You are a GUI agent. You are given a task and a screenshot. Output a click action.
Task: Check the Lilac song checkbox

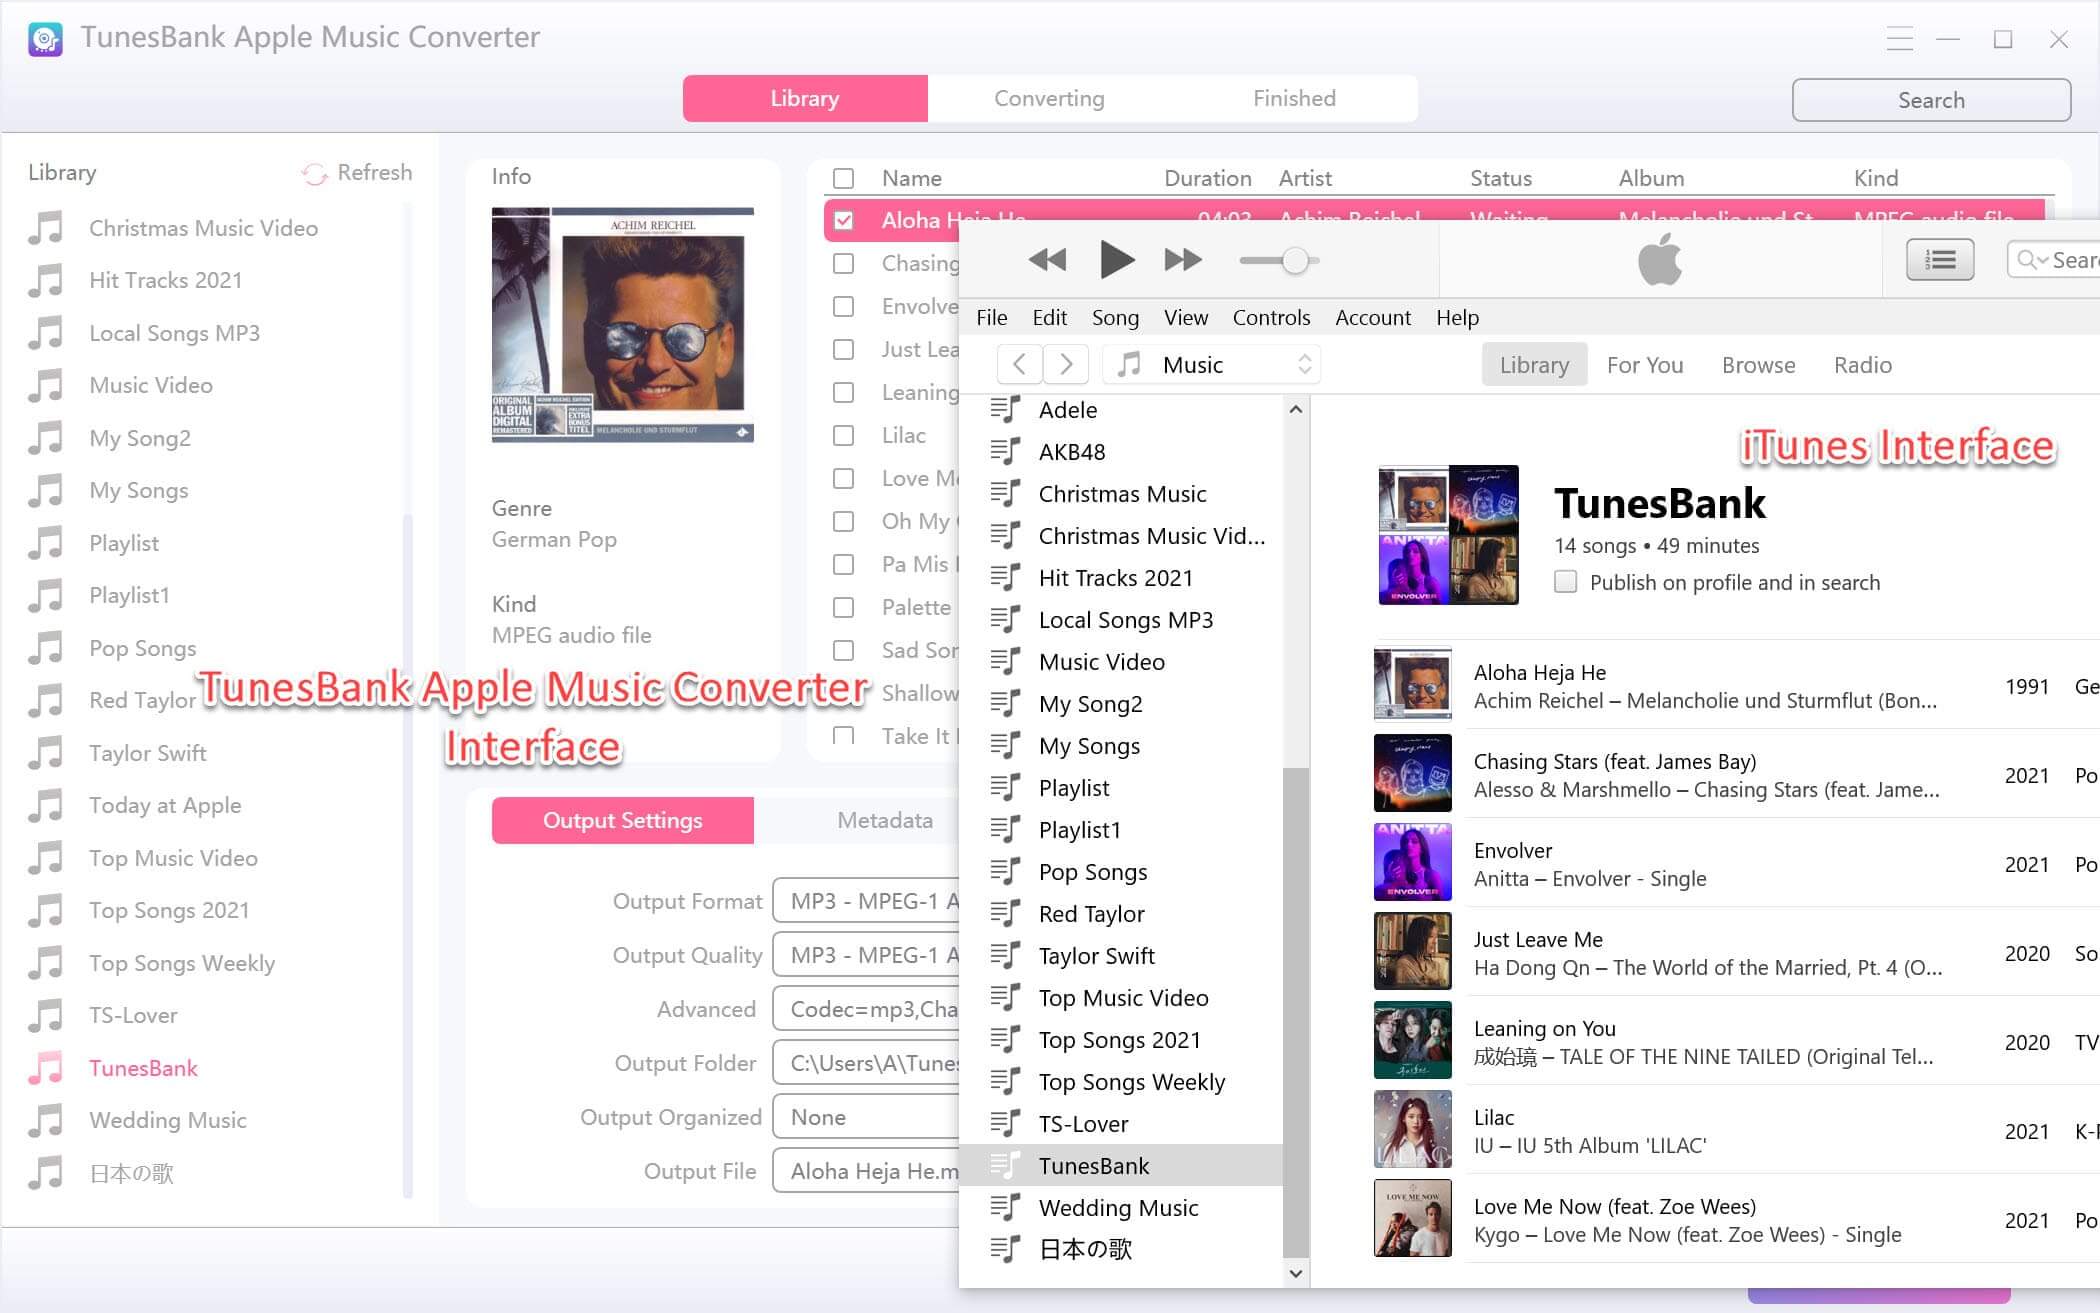coord(844,435)
